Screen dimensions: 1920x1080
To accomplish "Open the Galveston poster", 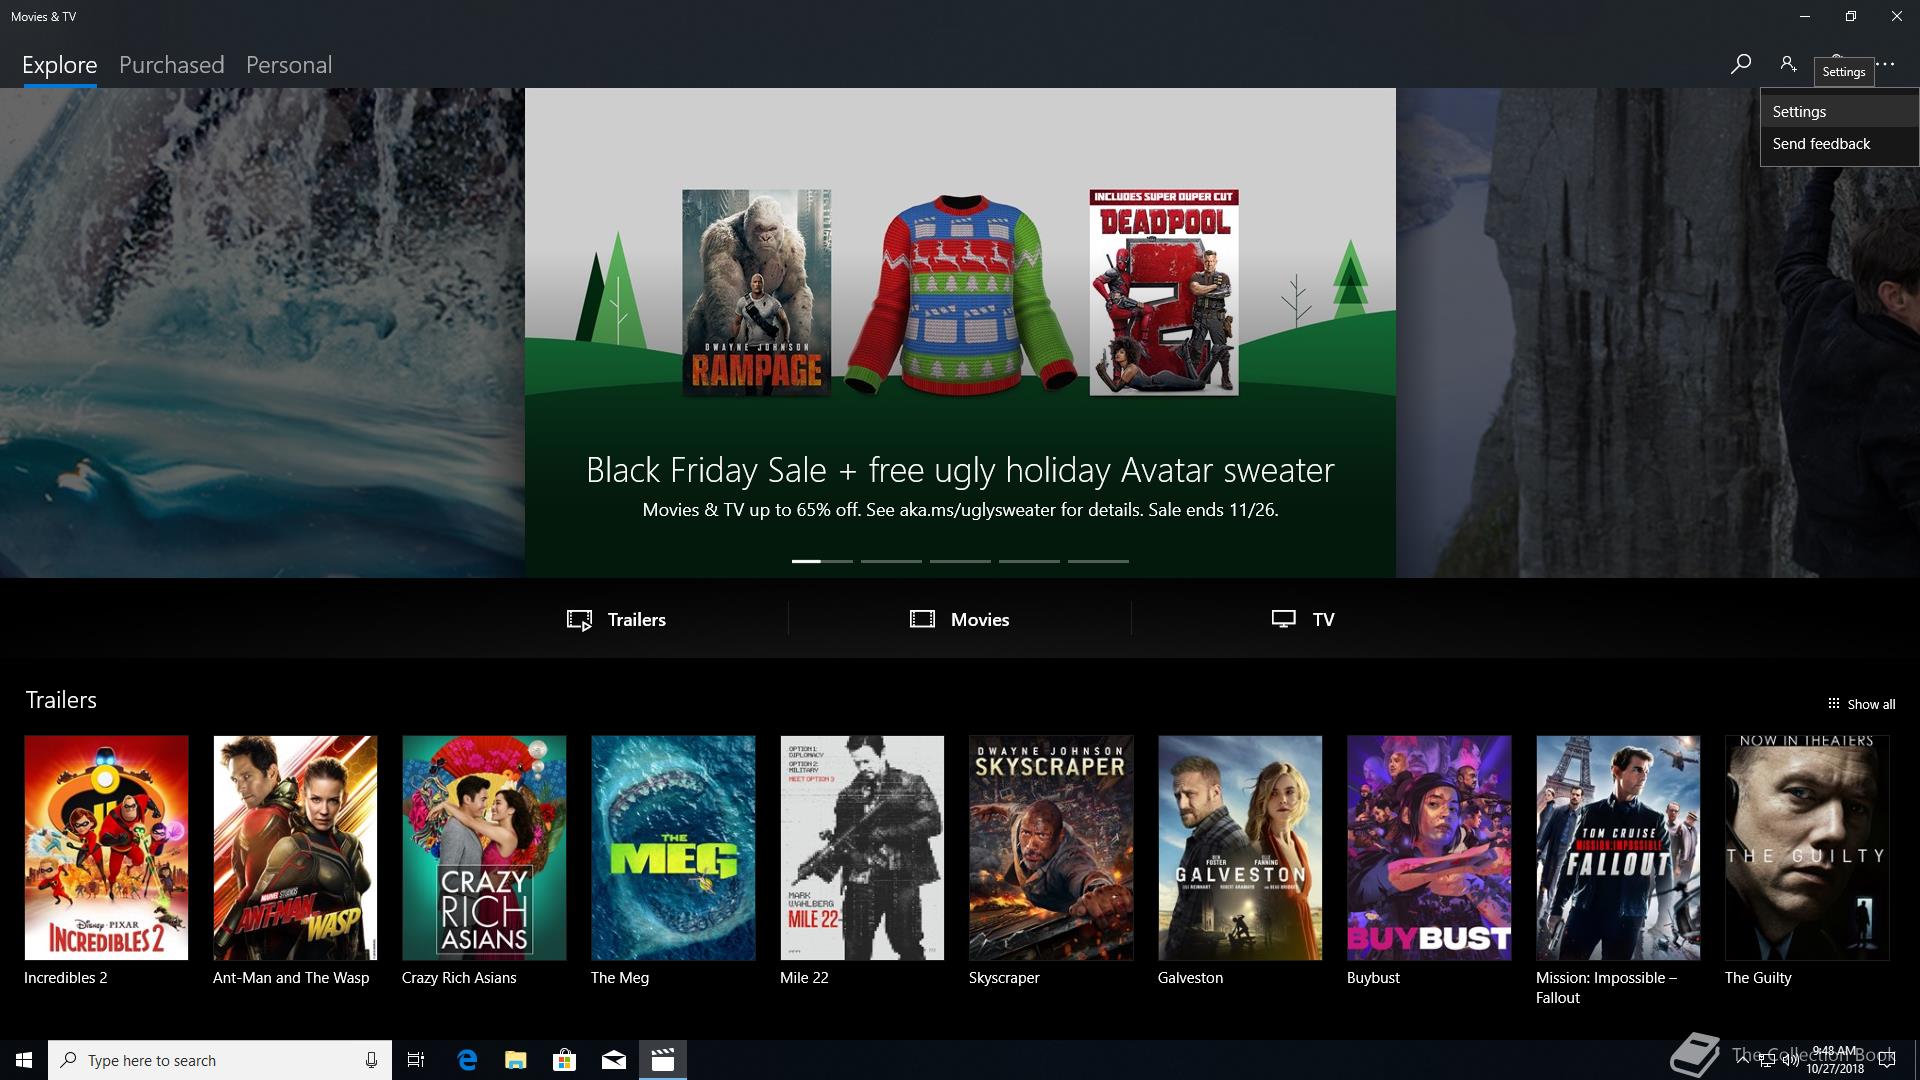I will 1240,848.
